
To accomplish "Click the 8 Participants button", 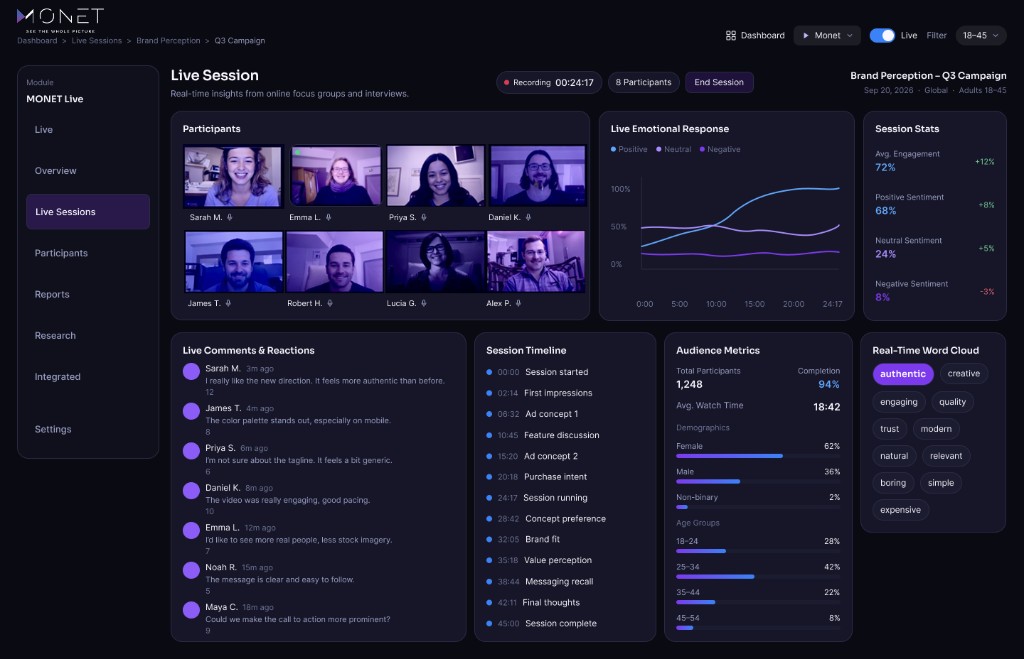I will (x=643, y=82).
